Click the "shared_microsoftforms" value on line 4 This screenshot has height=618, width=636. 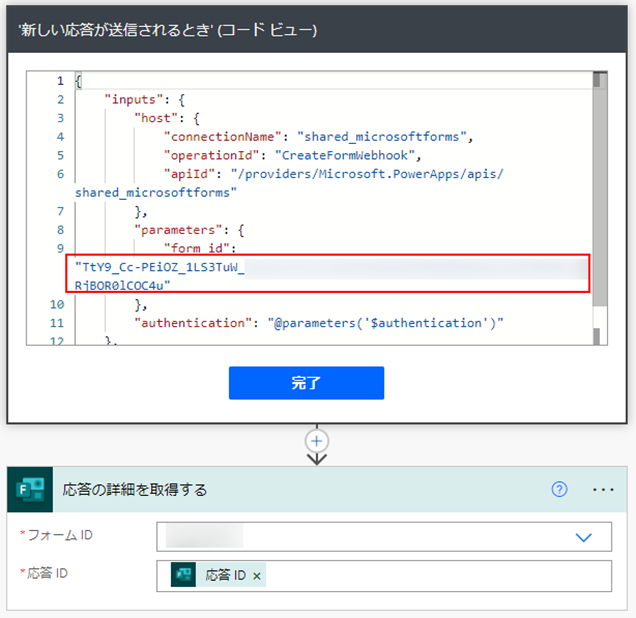381,137
